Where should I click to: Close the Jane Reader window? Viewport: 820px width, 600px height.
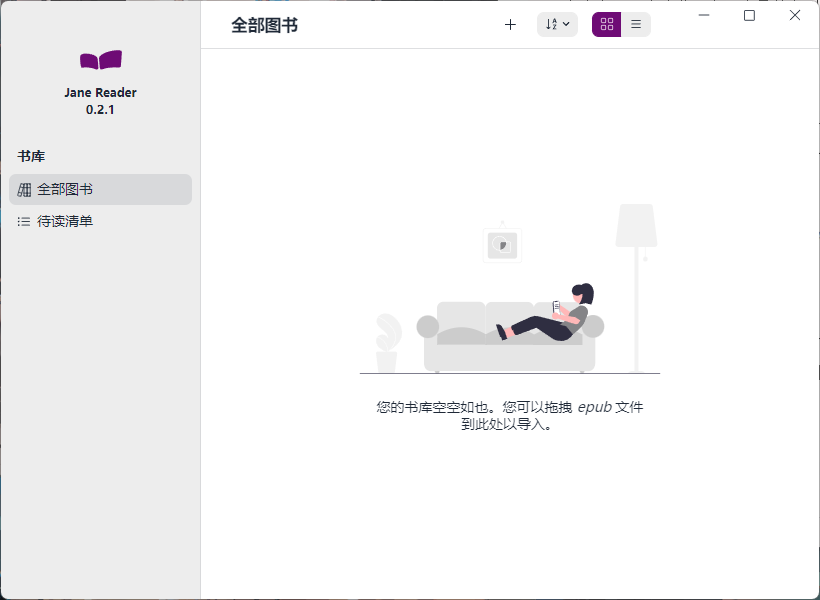click(x=795, y=15)
